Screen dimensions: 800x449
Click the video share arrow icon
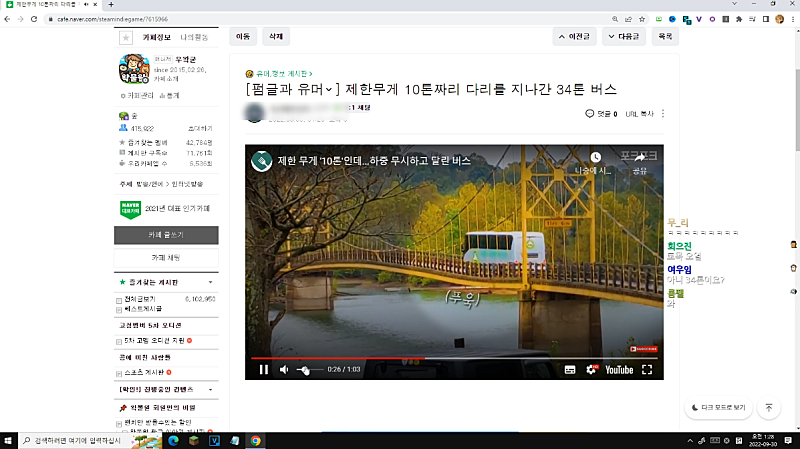(640, 158)
